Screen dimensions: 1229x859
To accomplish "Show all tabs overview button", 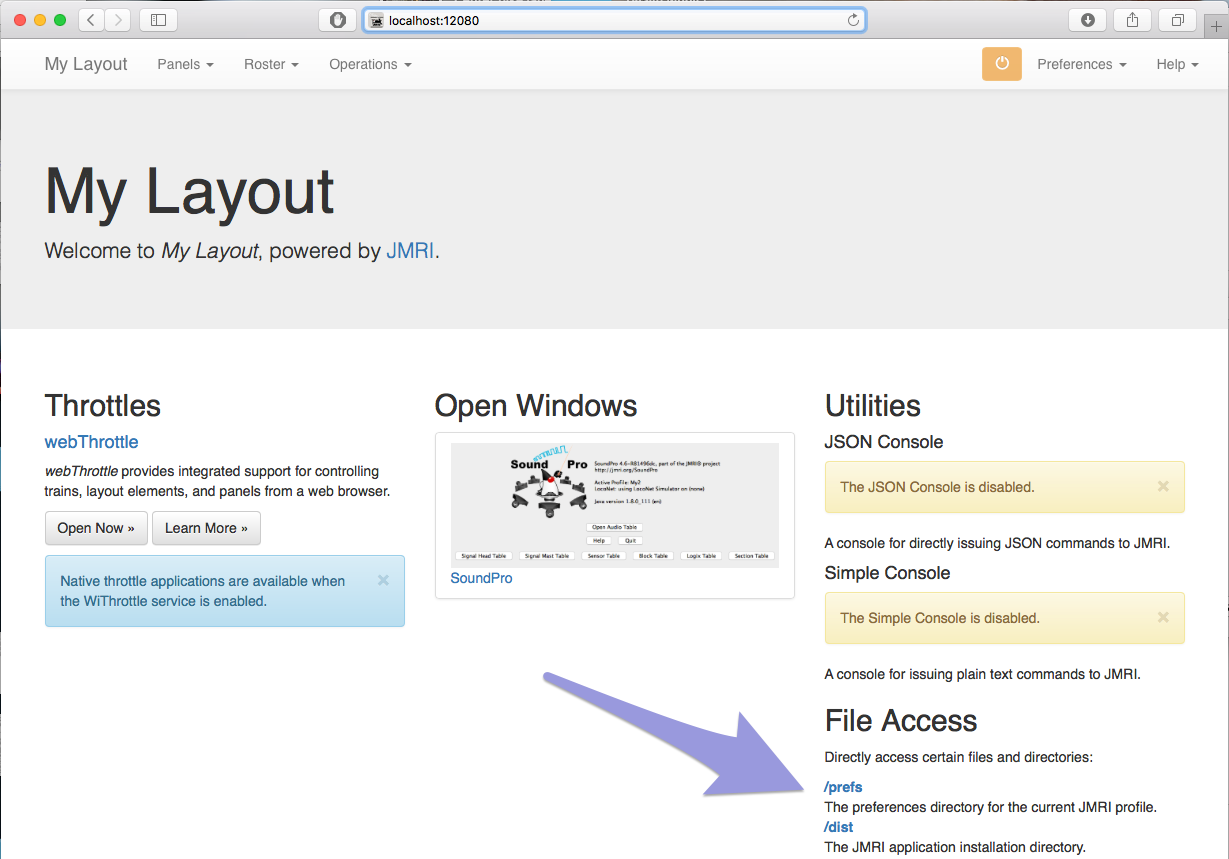I will pos(1177,20).
